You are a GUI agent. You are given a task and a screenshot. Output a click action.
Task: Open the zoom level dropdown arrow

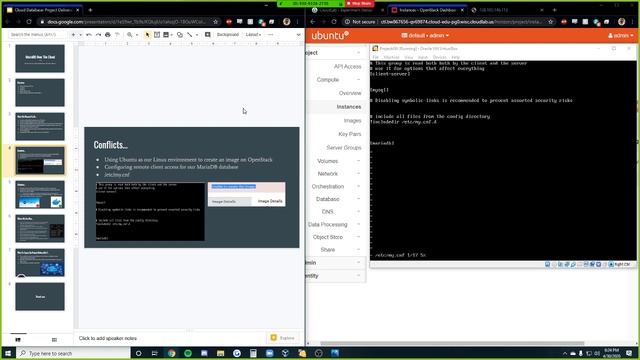pos(137,35)
